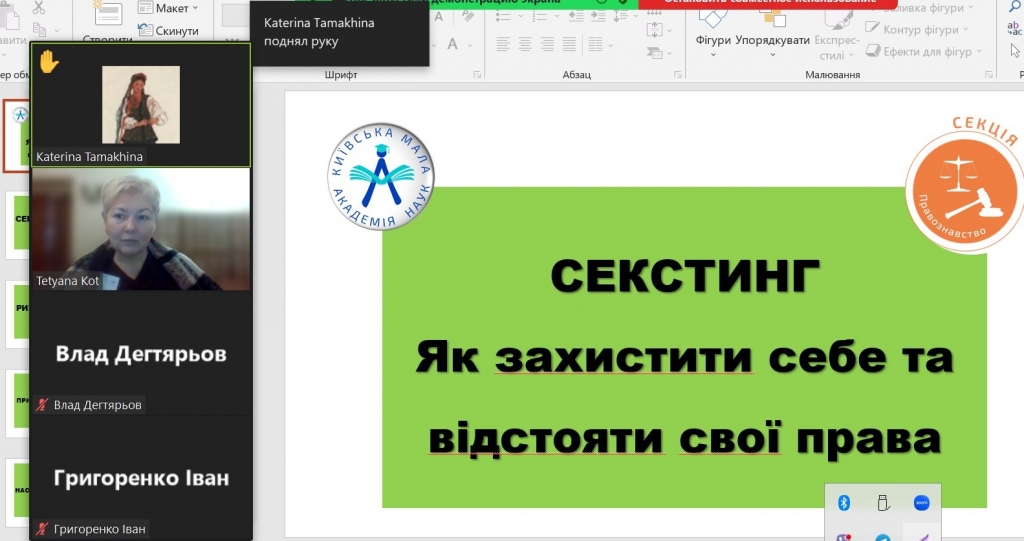Viewport: 1024px width, 541px height.
Task: Toggle center text alignment
Action: click(525, 44)
